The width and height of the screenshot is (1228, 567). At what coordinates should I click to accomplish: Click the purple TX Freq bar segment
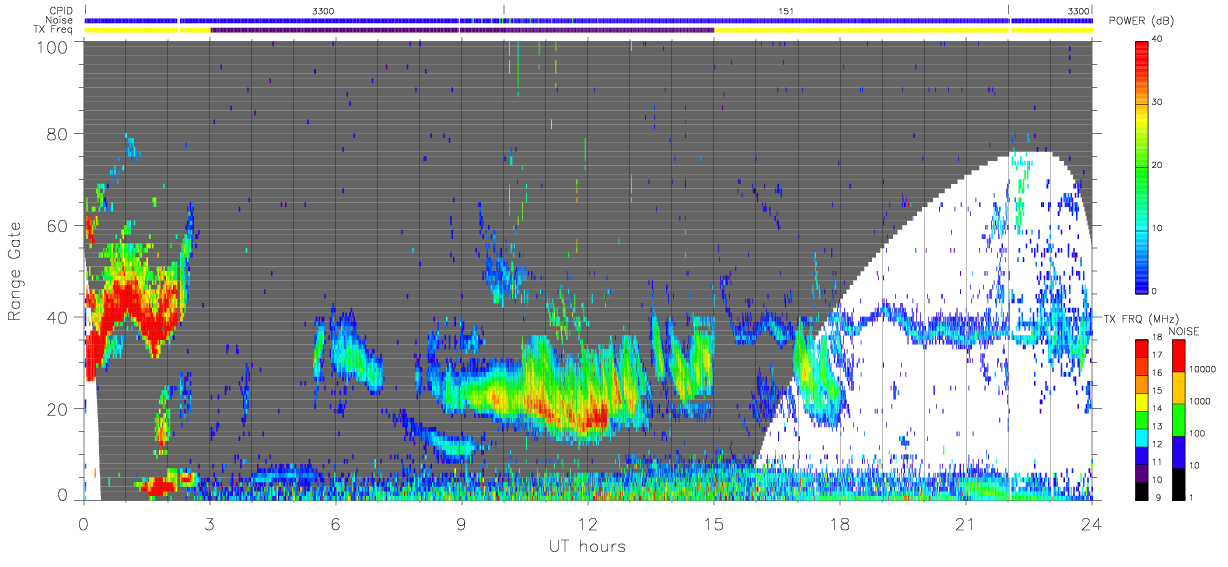point(462,30)
